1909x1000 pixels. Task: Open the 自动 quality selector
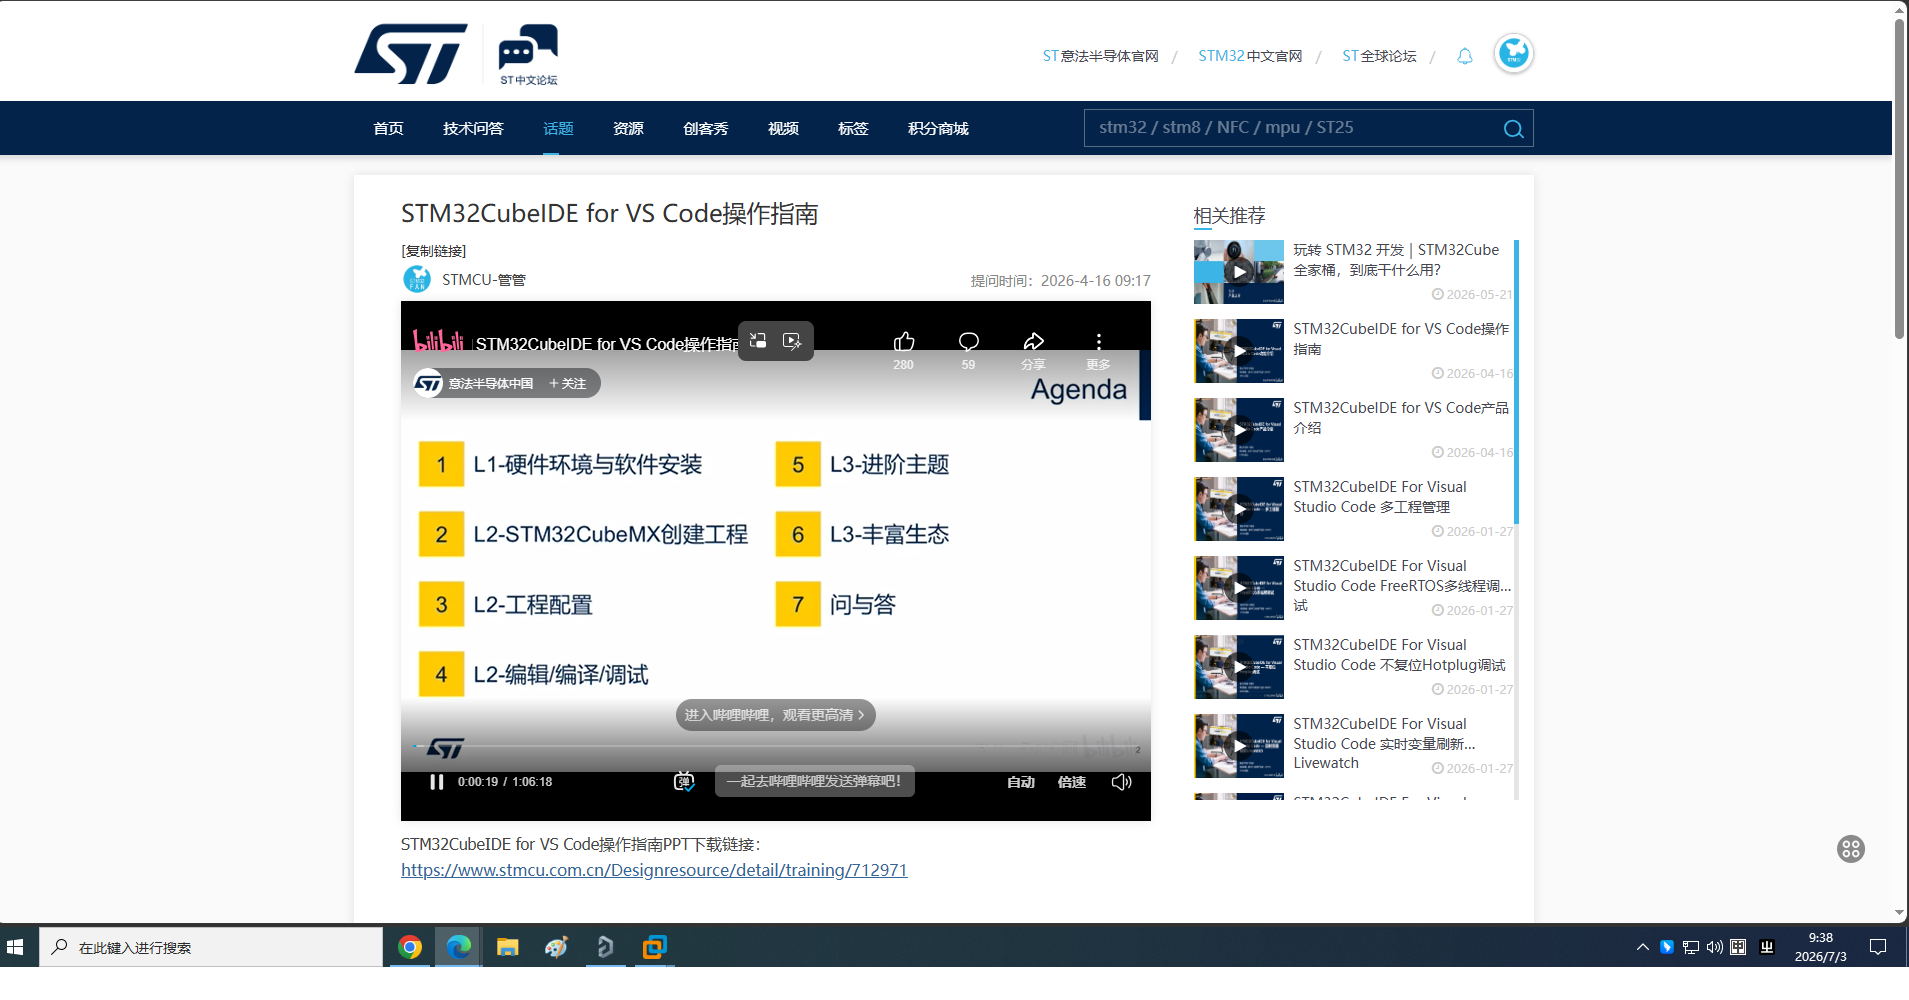click(1021, 782)
